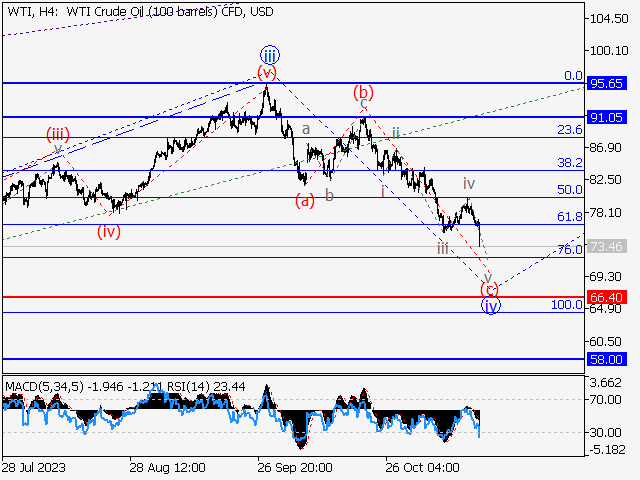Select the 38.2 Fibonacci level label
This screenshot has width=640, height=480.
(570, 162)
